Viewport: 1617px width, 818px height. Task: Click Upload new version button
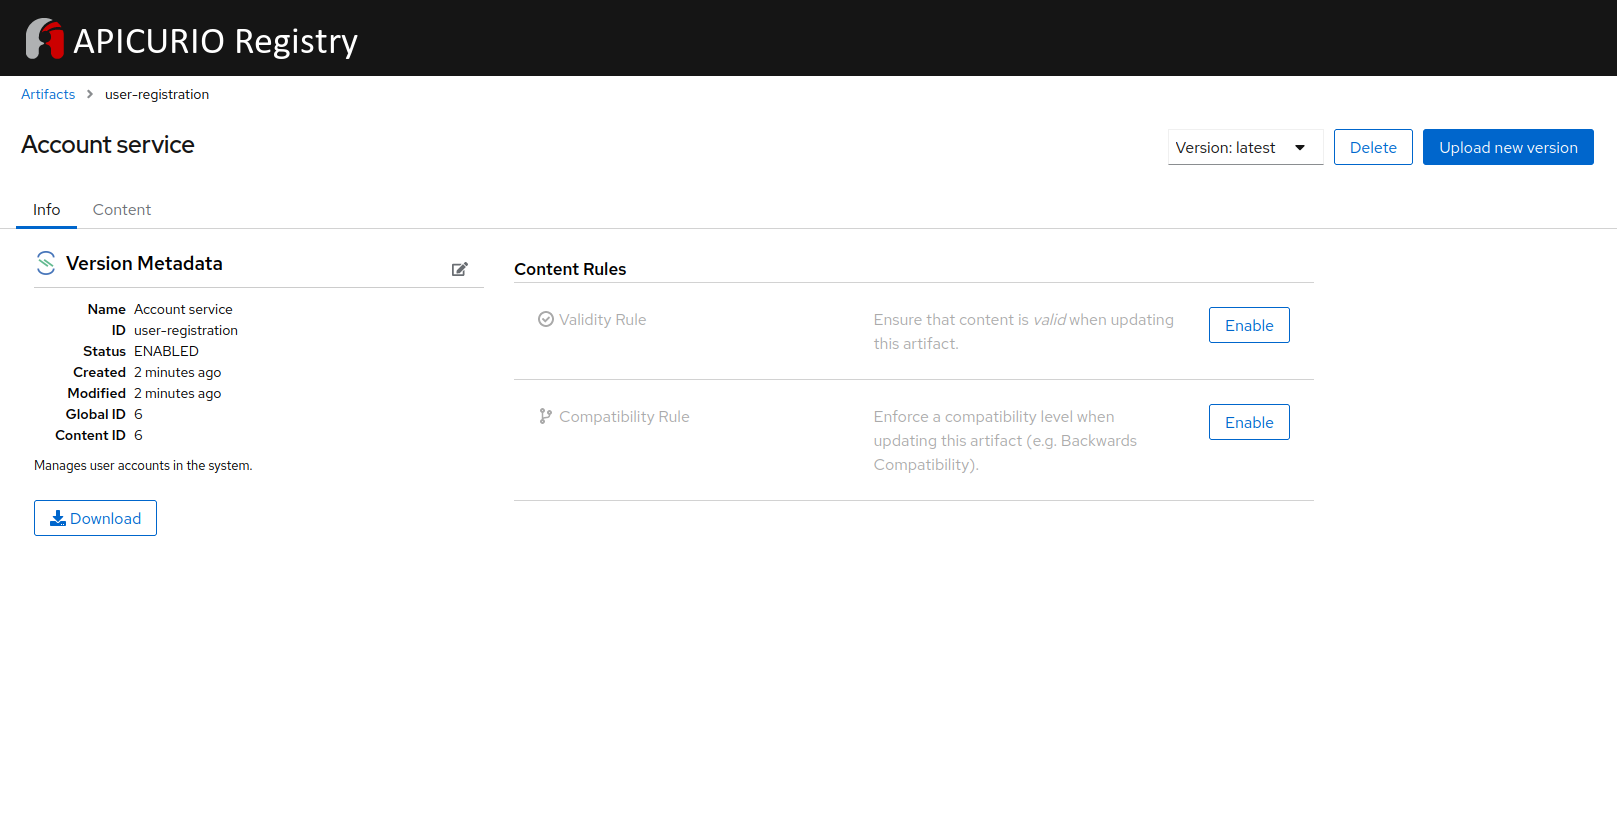click(1507, 147)
